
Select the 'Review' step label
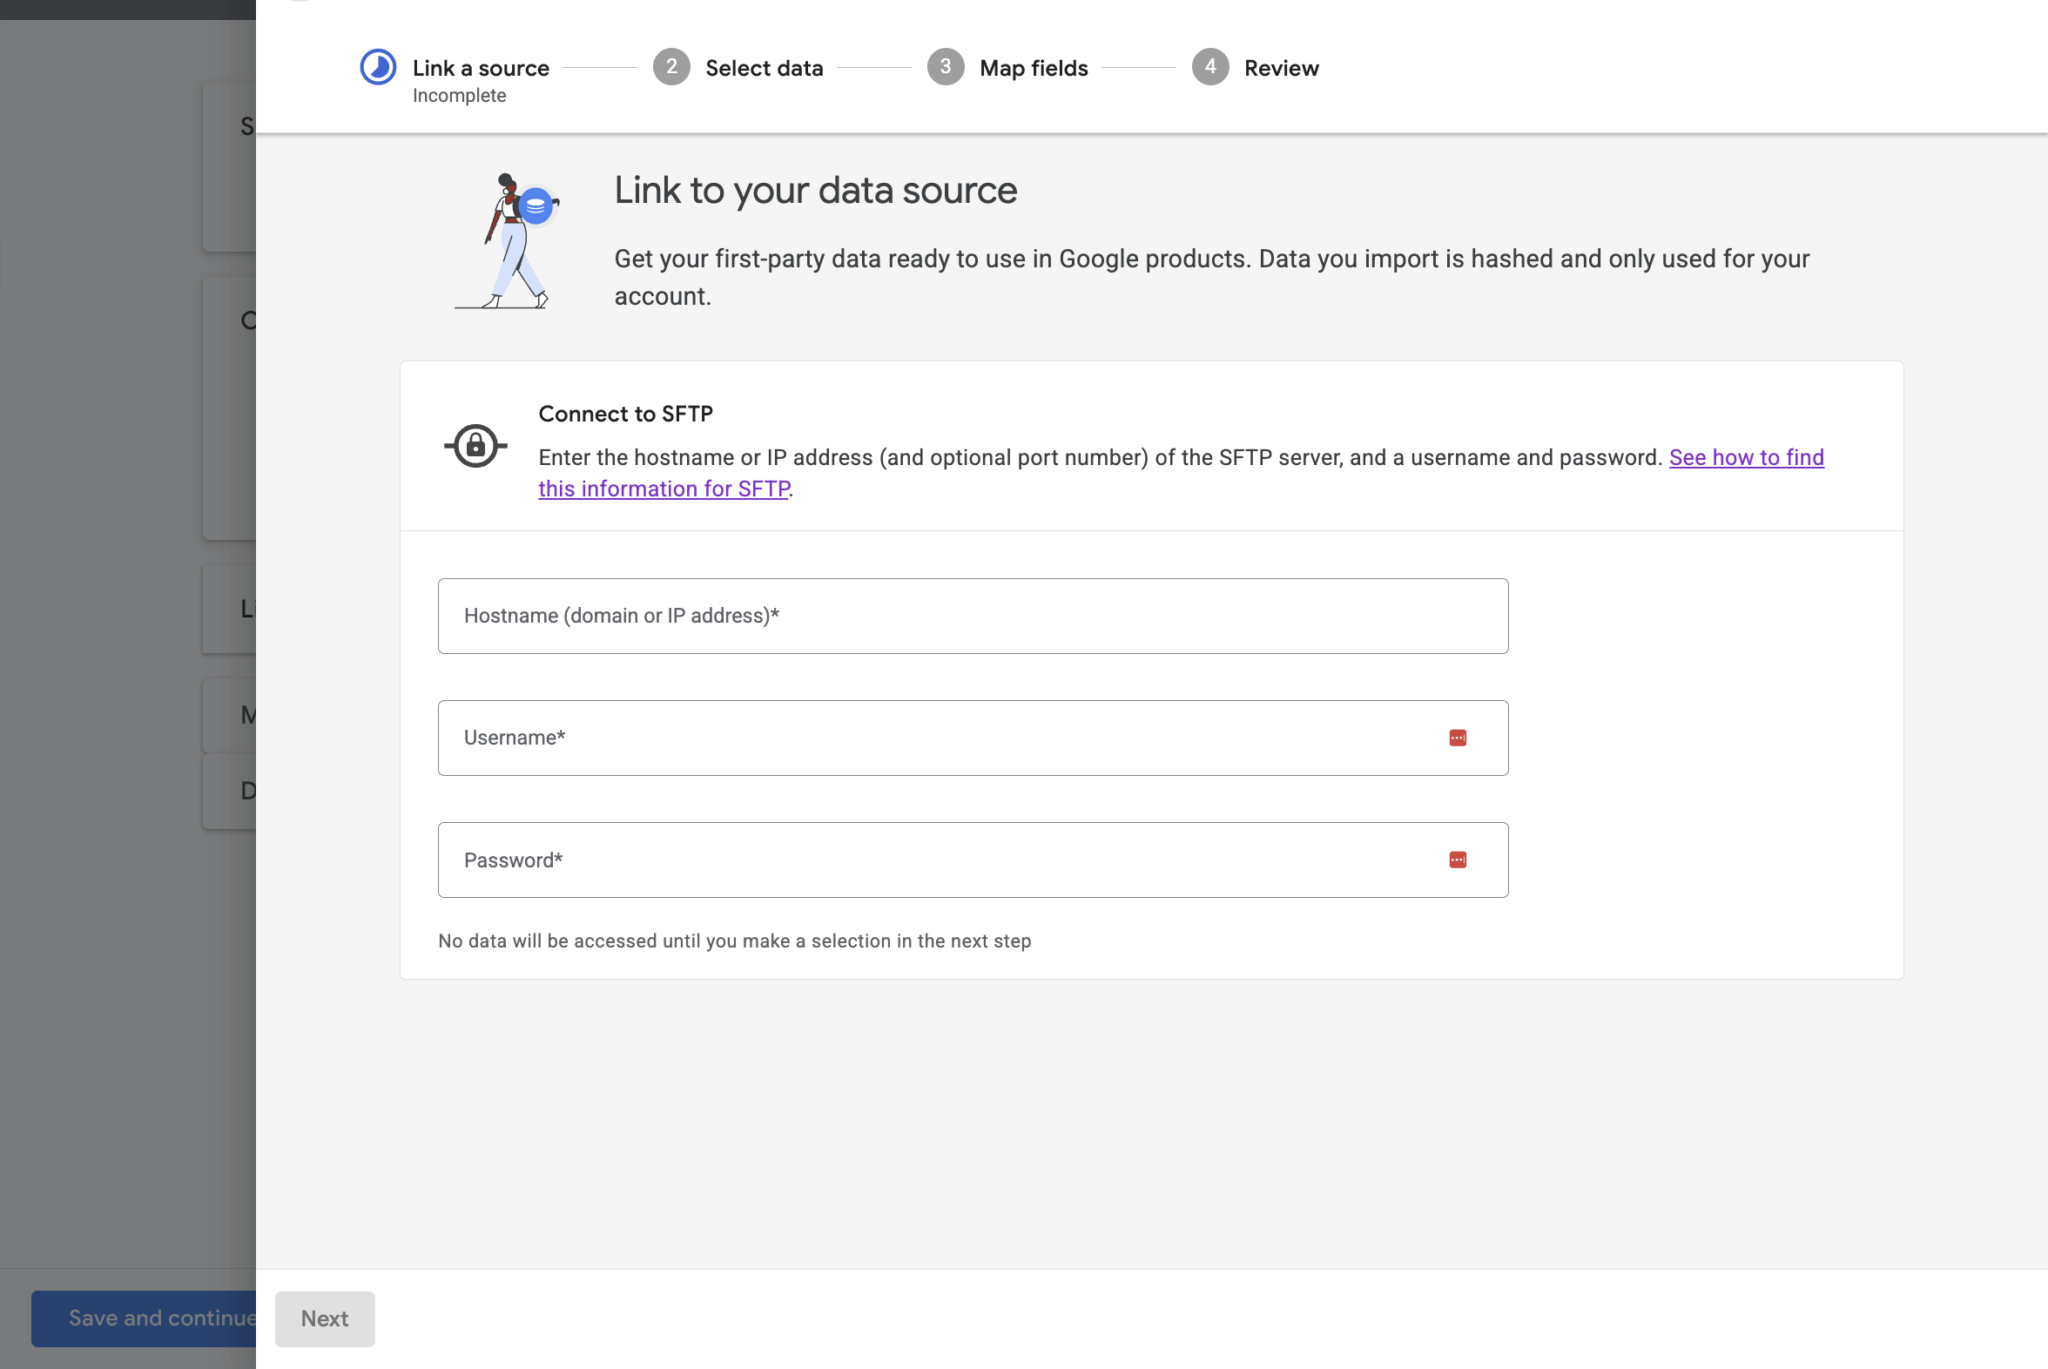coord(1281,67)
